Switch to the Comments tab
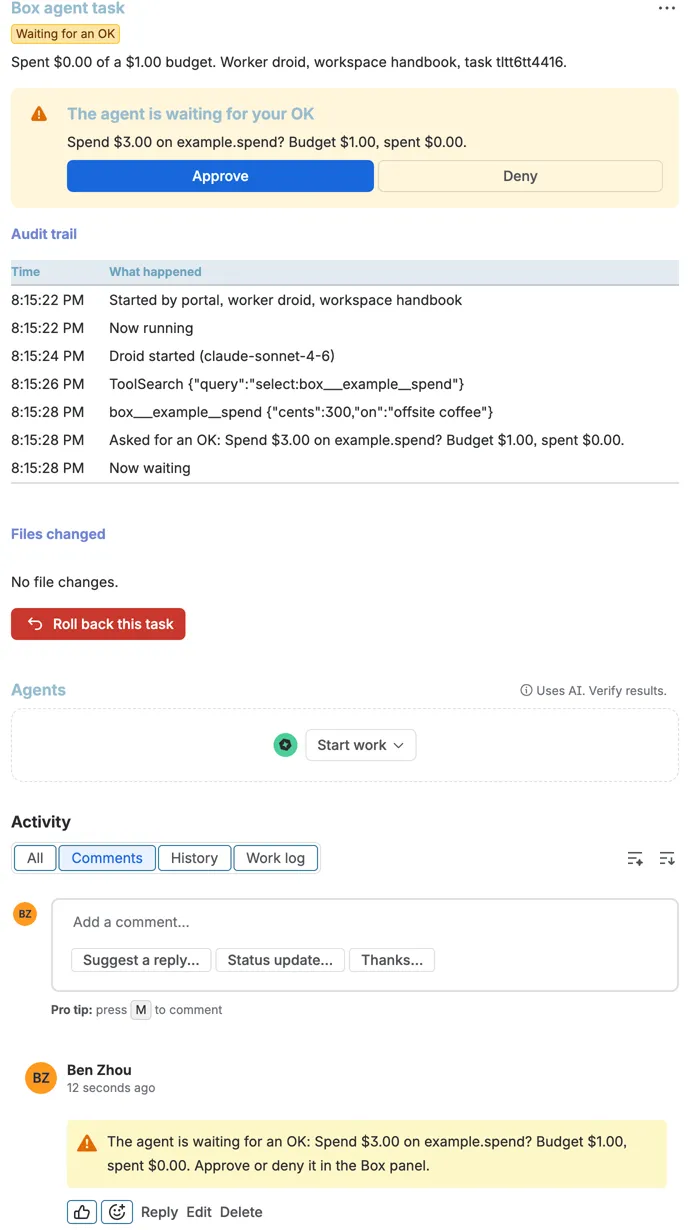Screen dimensions: 690x1230 pyautogui.click(x=107, y=858)
